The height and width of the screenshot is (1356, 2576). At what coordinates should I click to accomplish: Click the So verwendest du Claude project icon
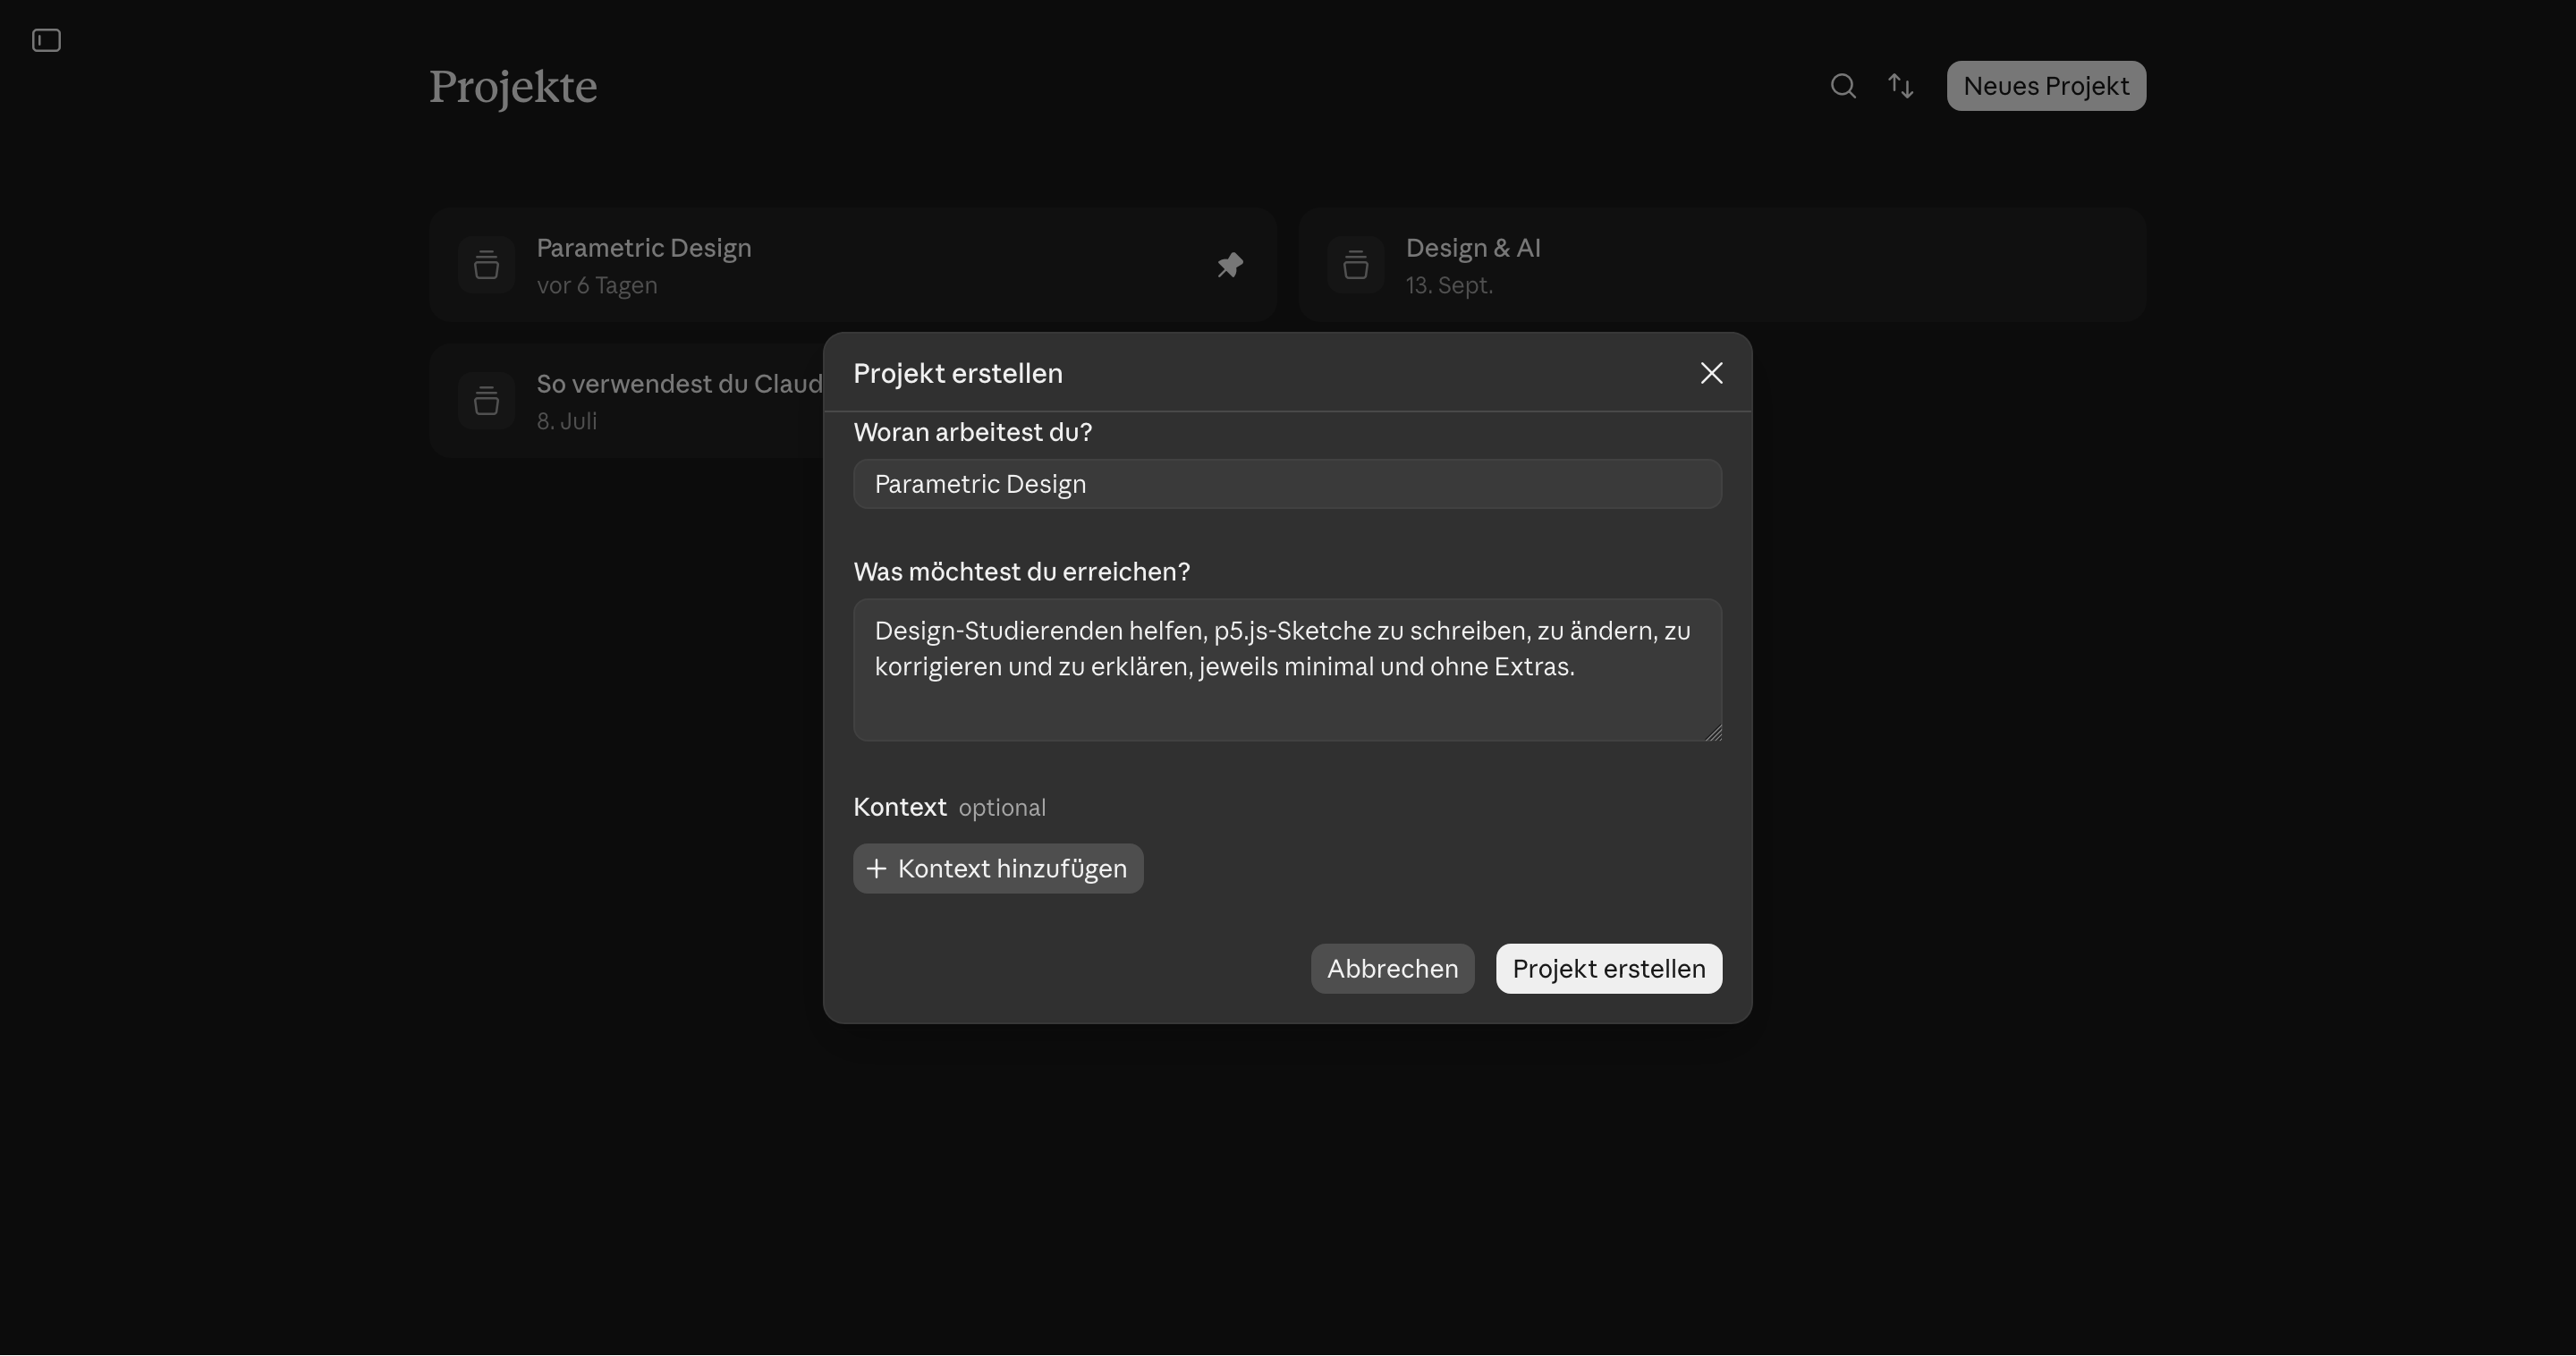point(486,401)
